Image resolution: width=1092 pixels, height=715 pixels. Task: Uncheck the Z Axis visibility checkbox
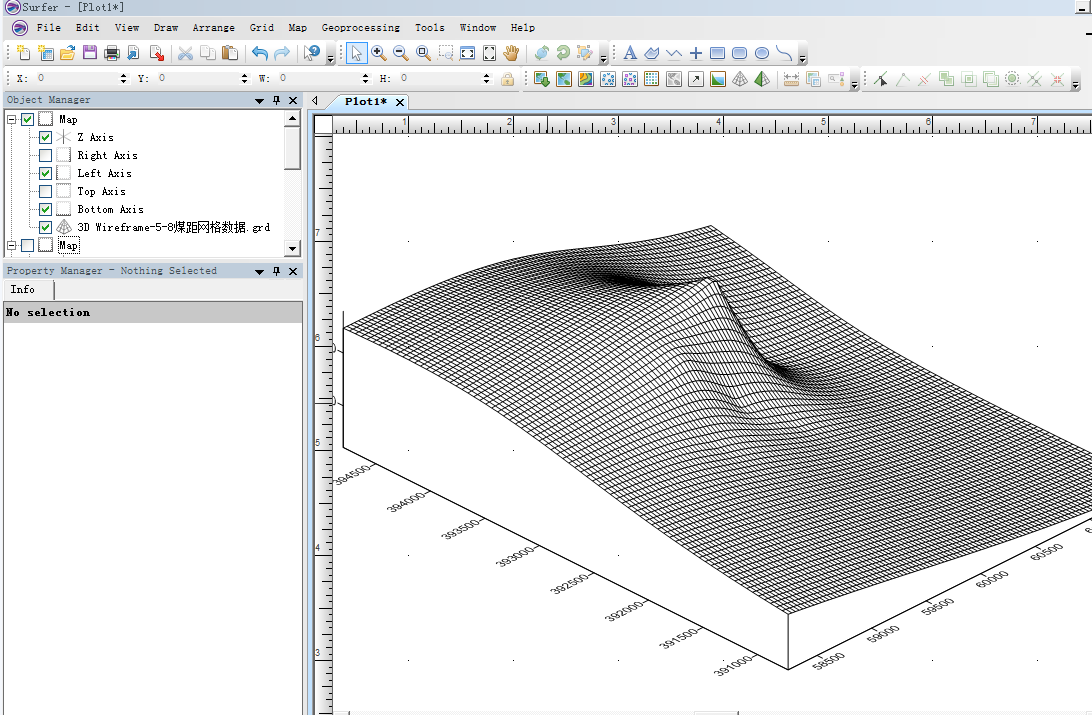[x=45, y=137]
